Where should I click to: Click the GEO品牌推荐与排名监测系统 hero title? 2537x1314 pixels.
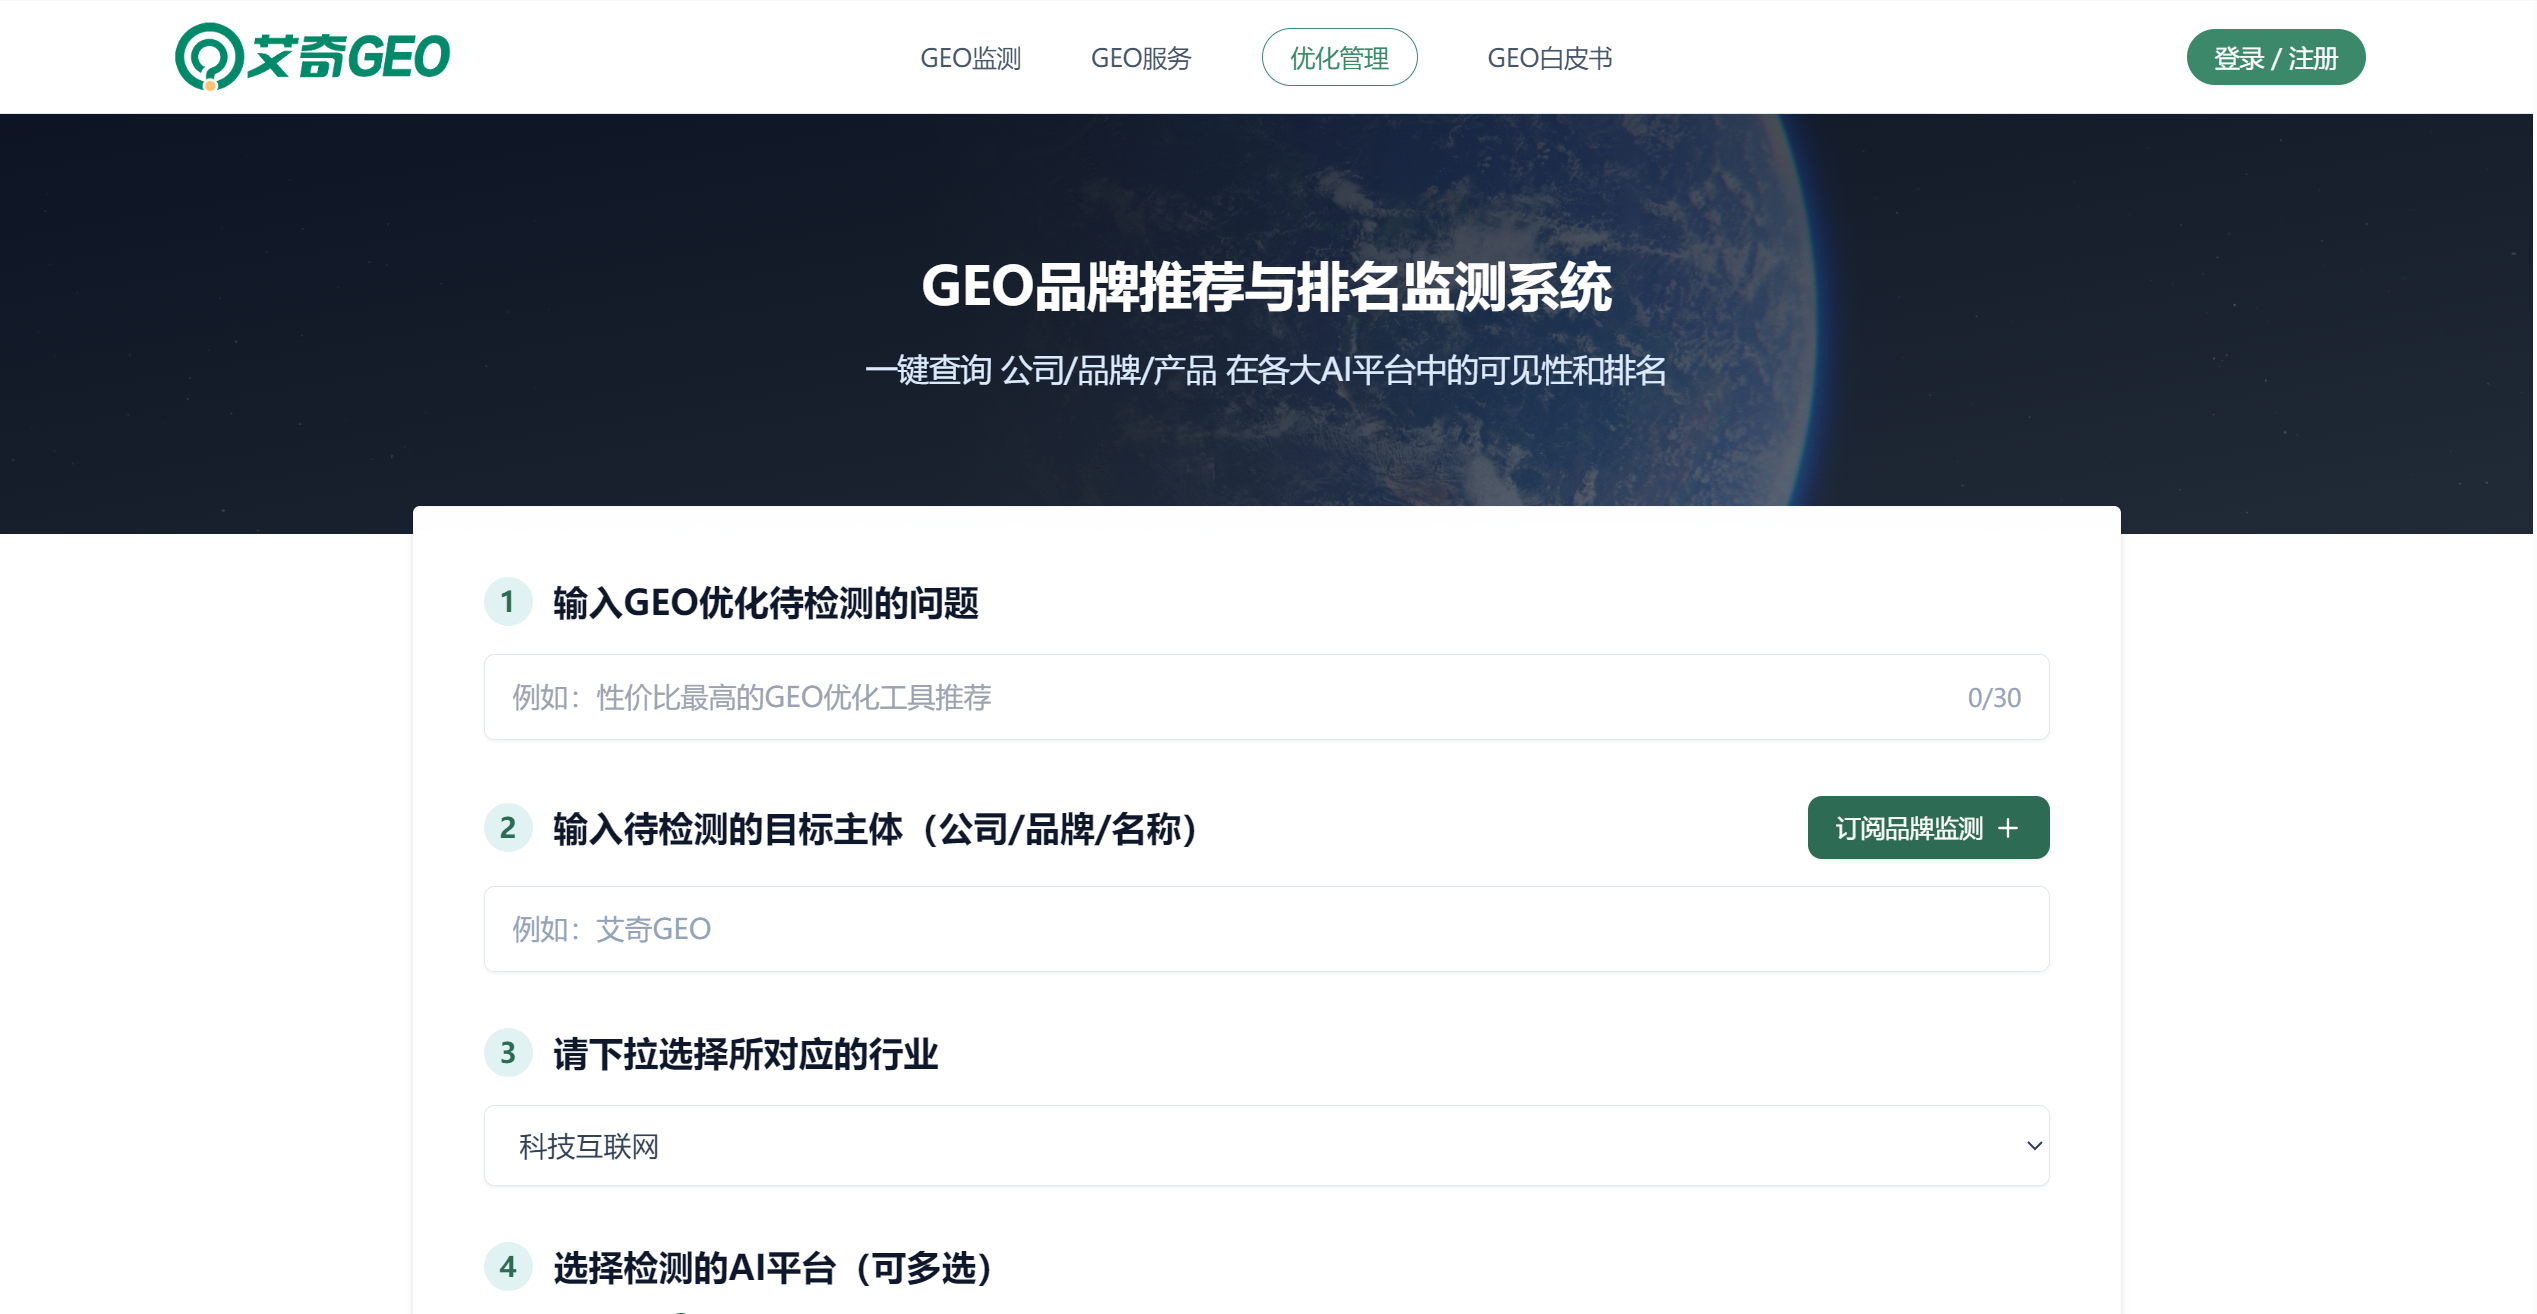click(1266, 287)
